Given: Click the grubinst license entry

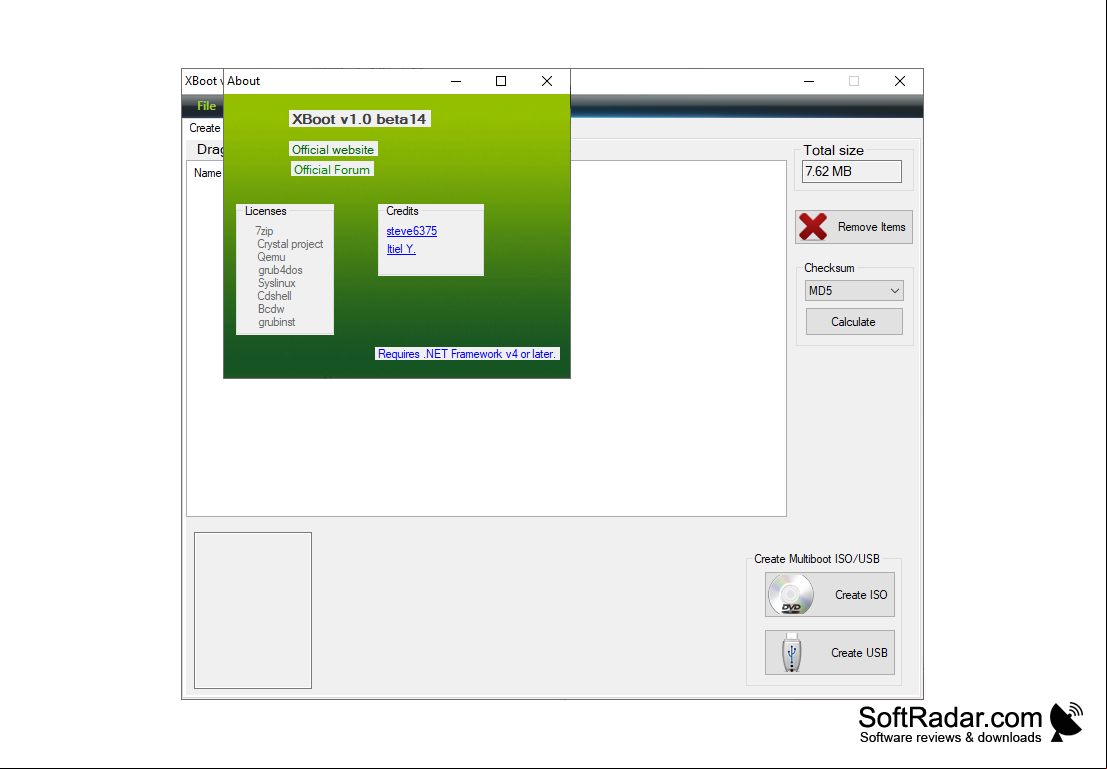Looking at the screenshot, I should coord(277,322).
